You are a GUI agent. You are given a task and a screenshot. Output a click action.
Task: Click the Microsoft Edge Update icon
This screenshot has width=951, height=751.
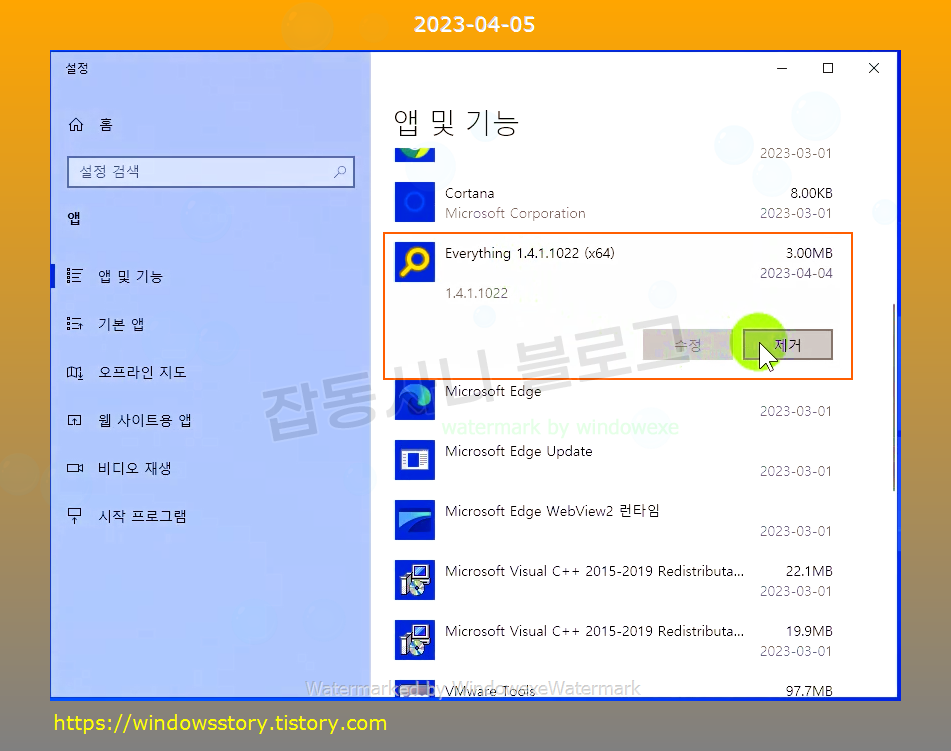pos(415,460)
